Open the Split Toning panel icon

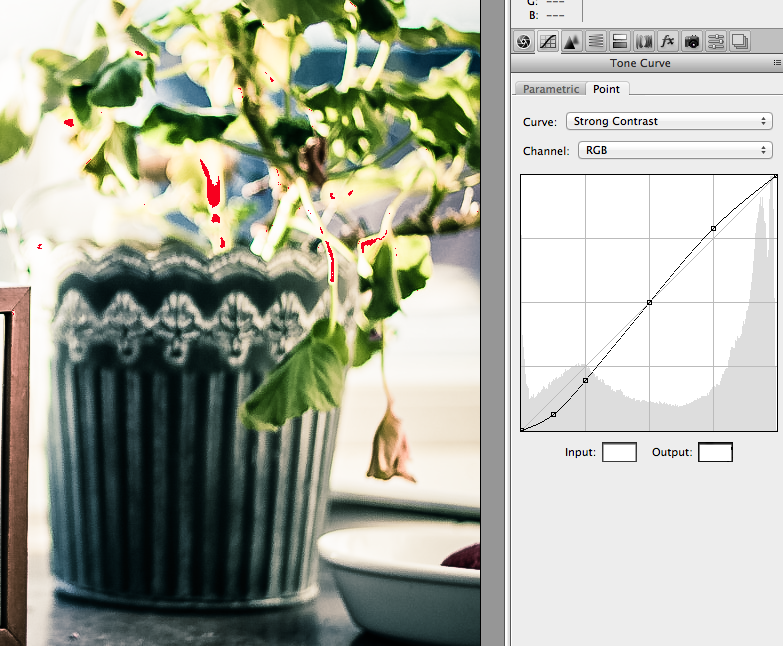(620, 41)
